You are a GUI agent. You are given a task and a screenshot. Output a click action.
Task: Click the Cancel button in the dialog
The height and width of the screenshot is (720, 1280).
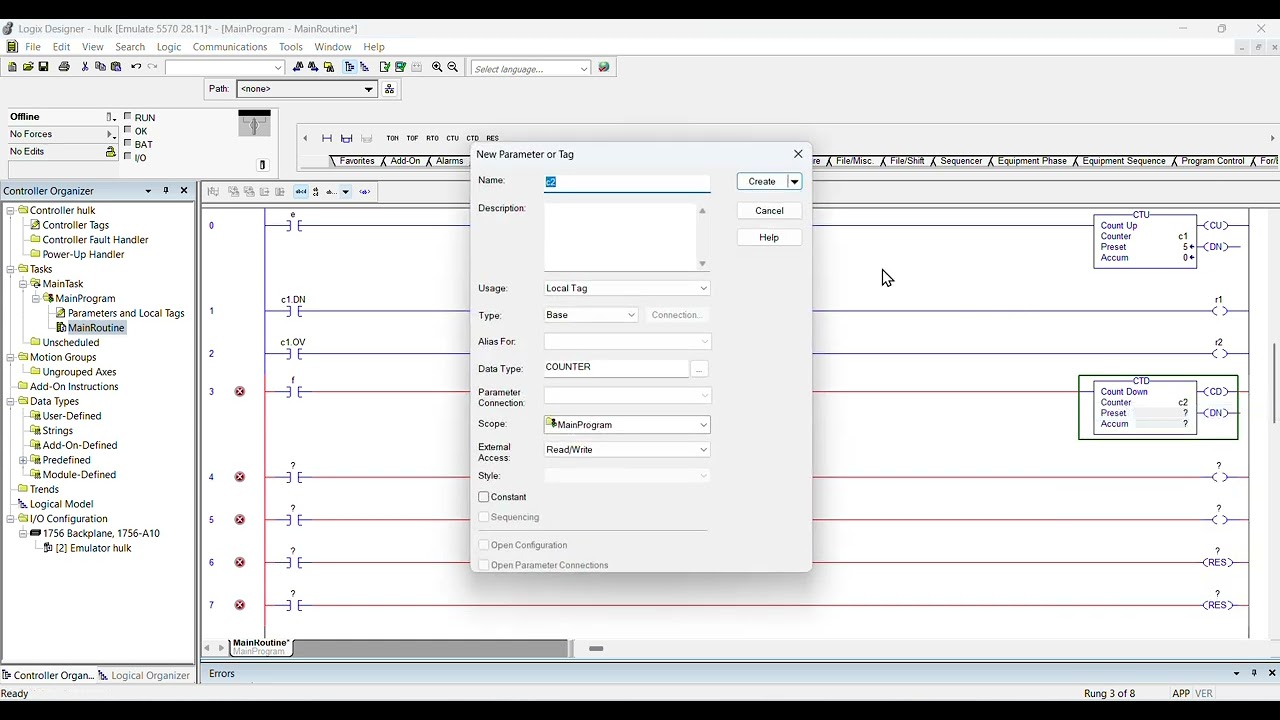[x=769, y=210]
